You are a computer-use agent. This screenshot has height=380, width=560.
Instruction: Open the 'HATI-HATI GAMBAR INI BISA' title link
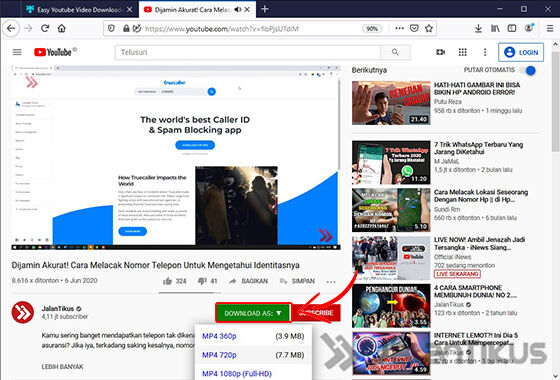(x=477, y=89)
